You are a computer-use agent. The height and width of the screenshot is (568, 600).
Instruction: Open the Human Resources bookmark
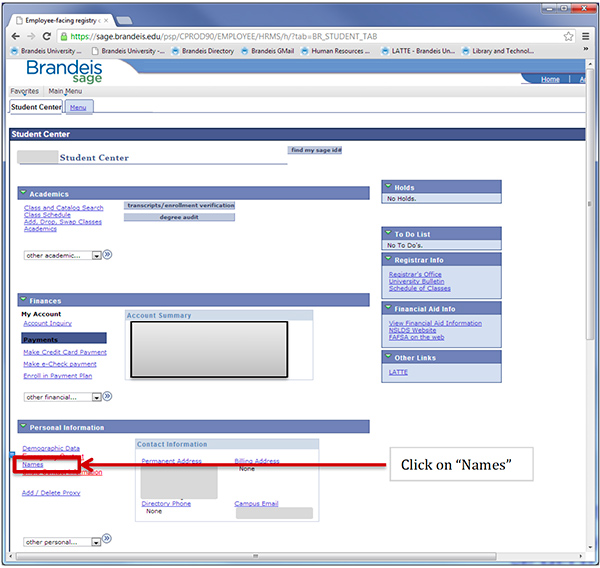click(336, 51)
